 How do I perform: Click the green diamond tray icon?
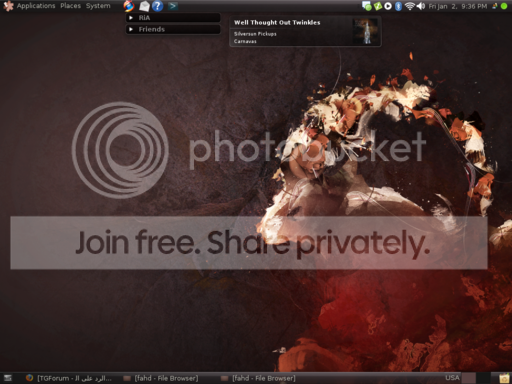tap(378, 6)
